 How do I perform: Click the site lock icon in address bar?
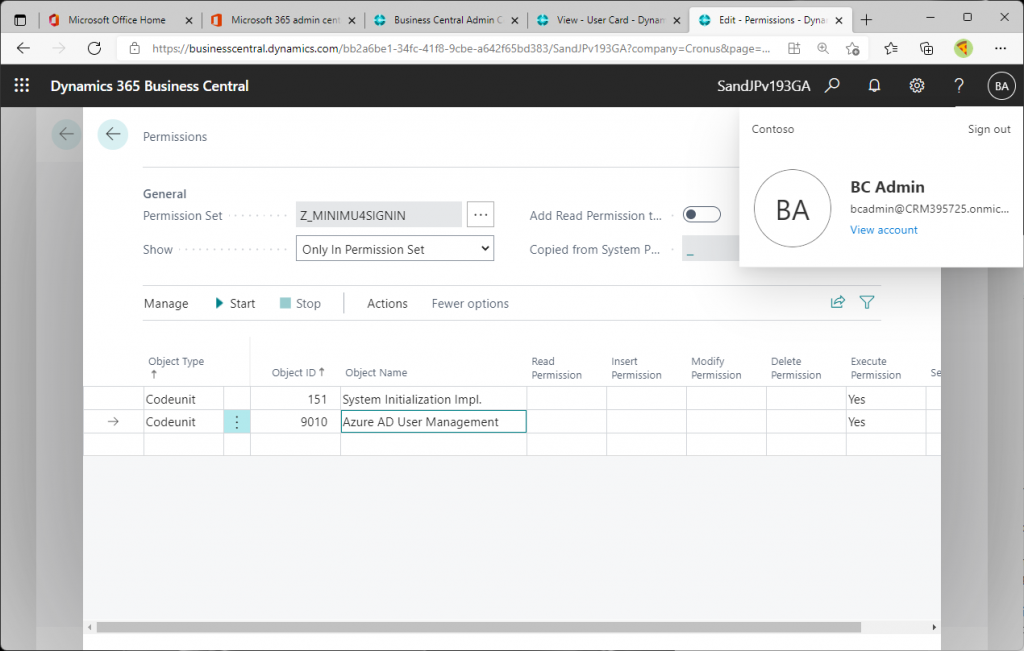135,48
